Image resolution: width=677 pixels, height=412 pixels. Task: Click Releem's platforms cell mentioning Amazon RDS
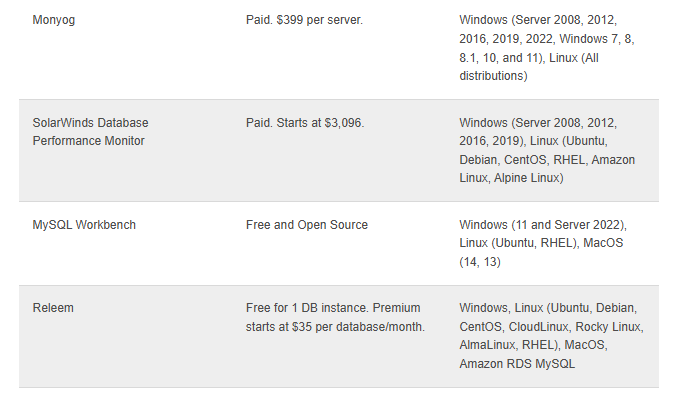click(551, 336)
